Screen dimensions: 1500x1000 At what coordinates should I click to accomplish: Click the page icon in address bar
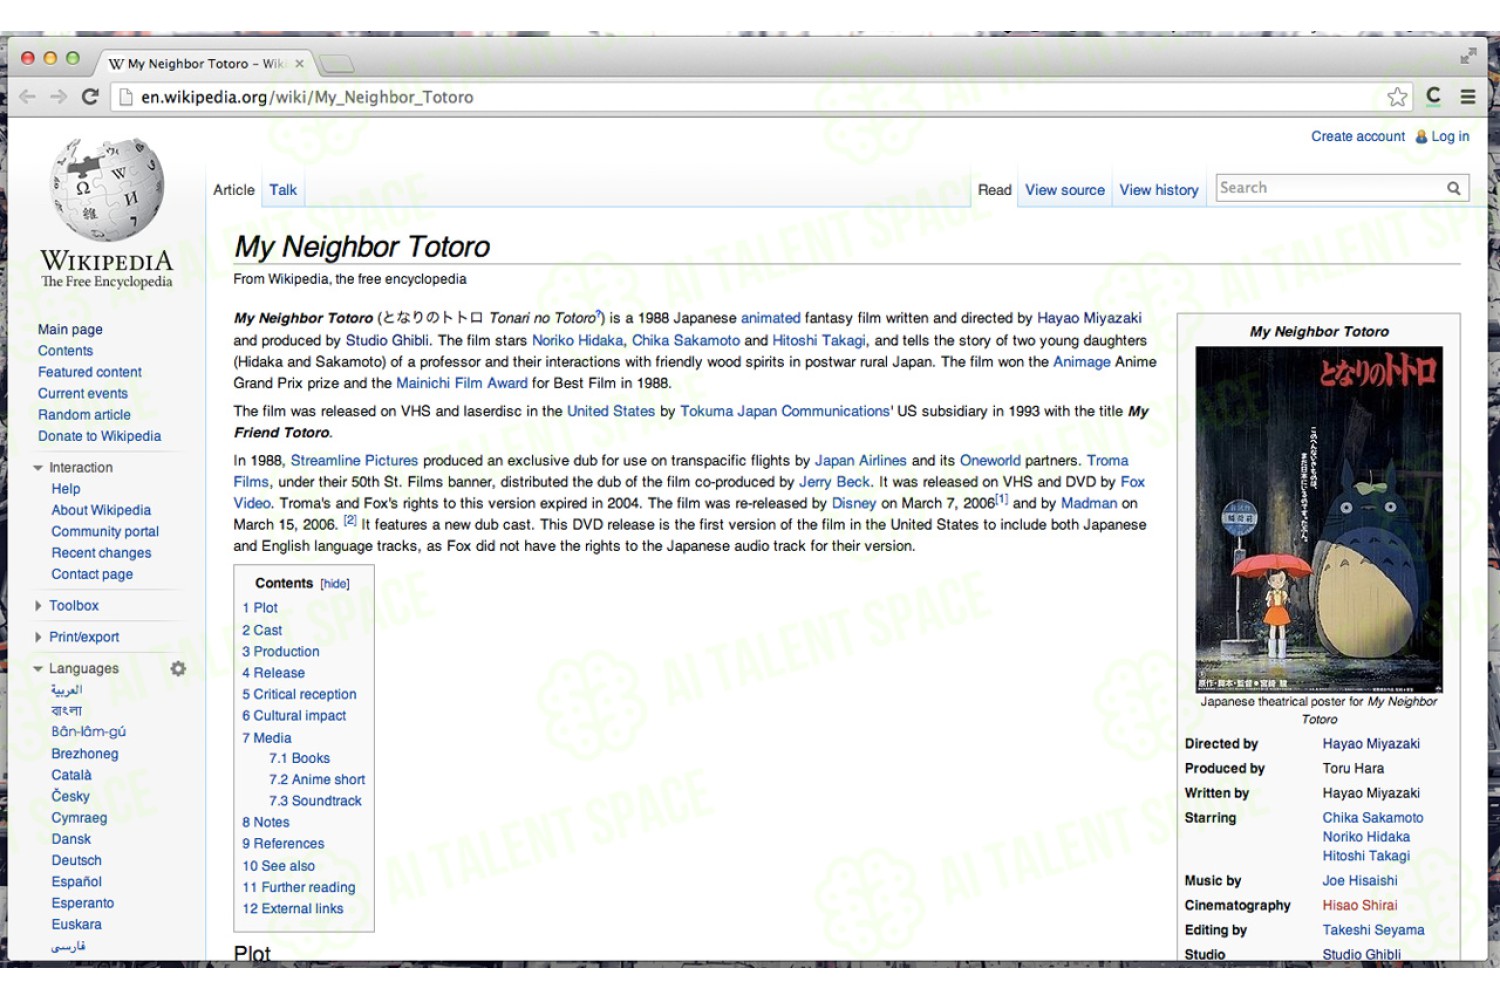[126, 97]
